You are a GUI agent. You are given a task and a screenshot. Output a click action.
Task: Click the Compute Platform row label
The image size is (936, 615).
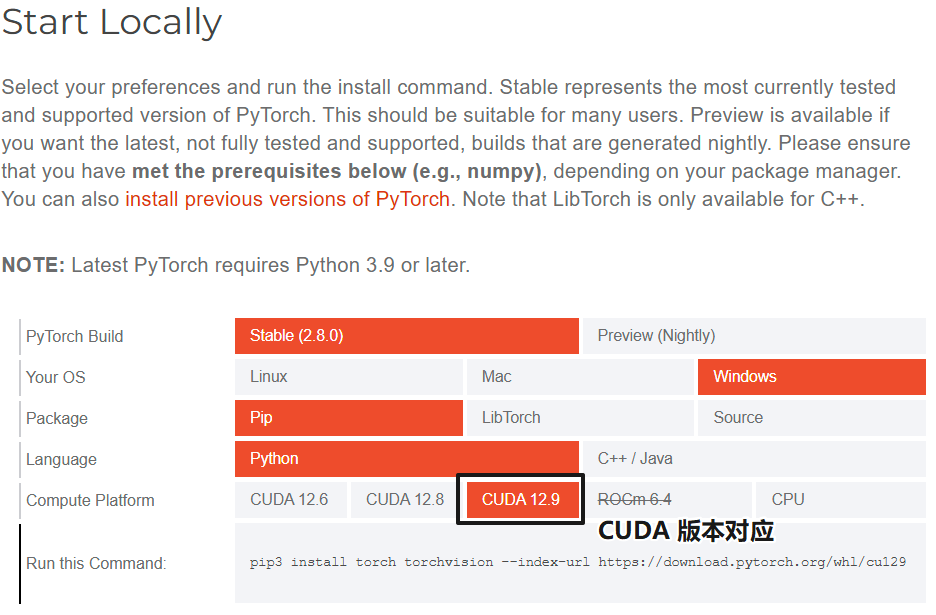point(90,500)
